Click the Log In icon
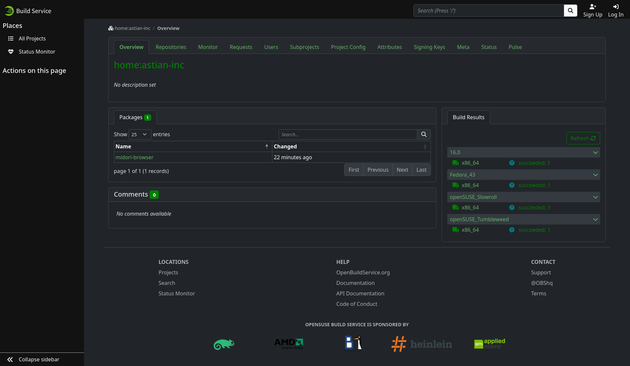 (616, 6)
